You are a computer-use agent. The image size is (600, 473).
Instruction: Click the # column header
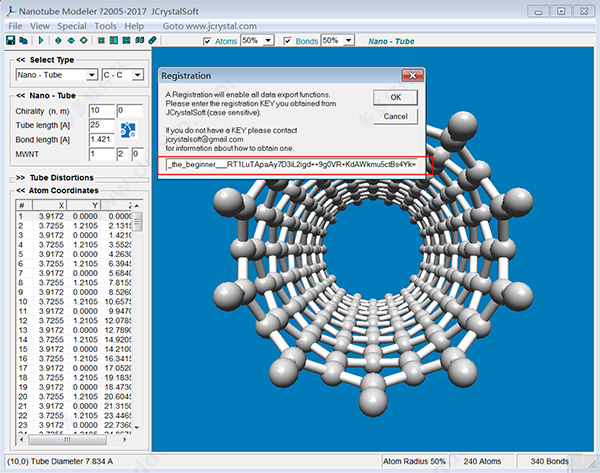24,205
